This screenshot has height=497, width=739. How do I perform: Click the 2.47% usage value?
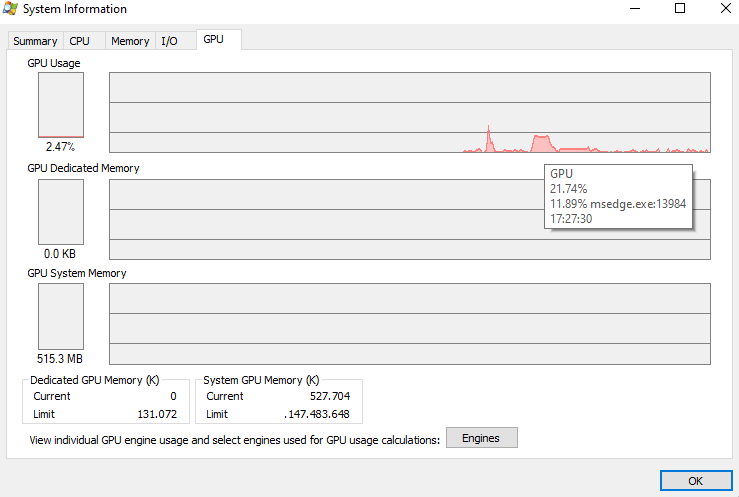pos(60,147)
